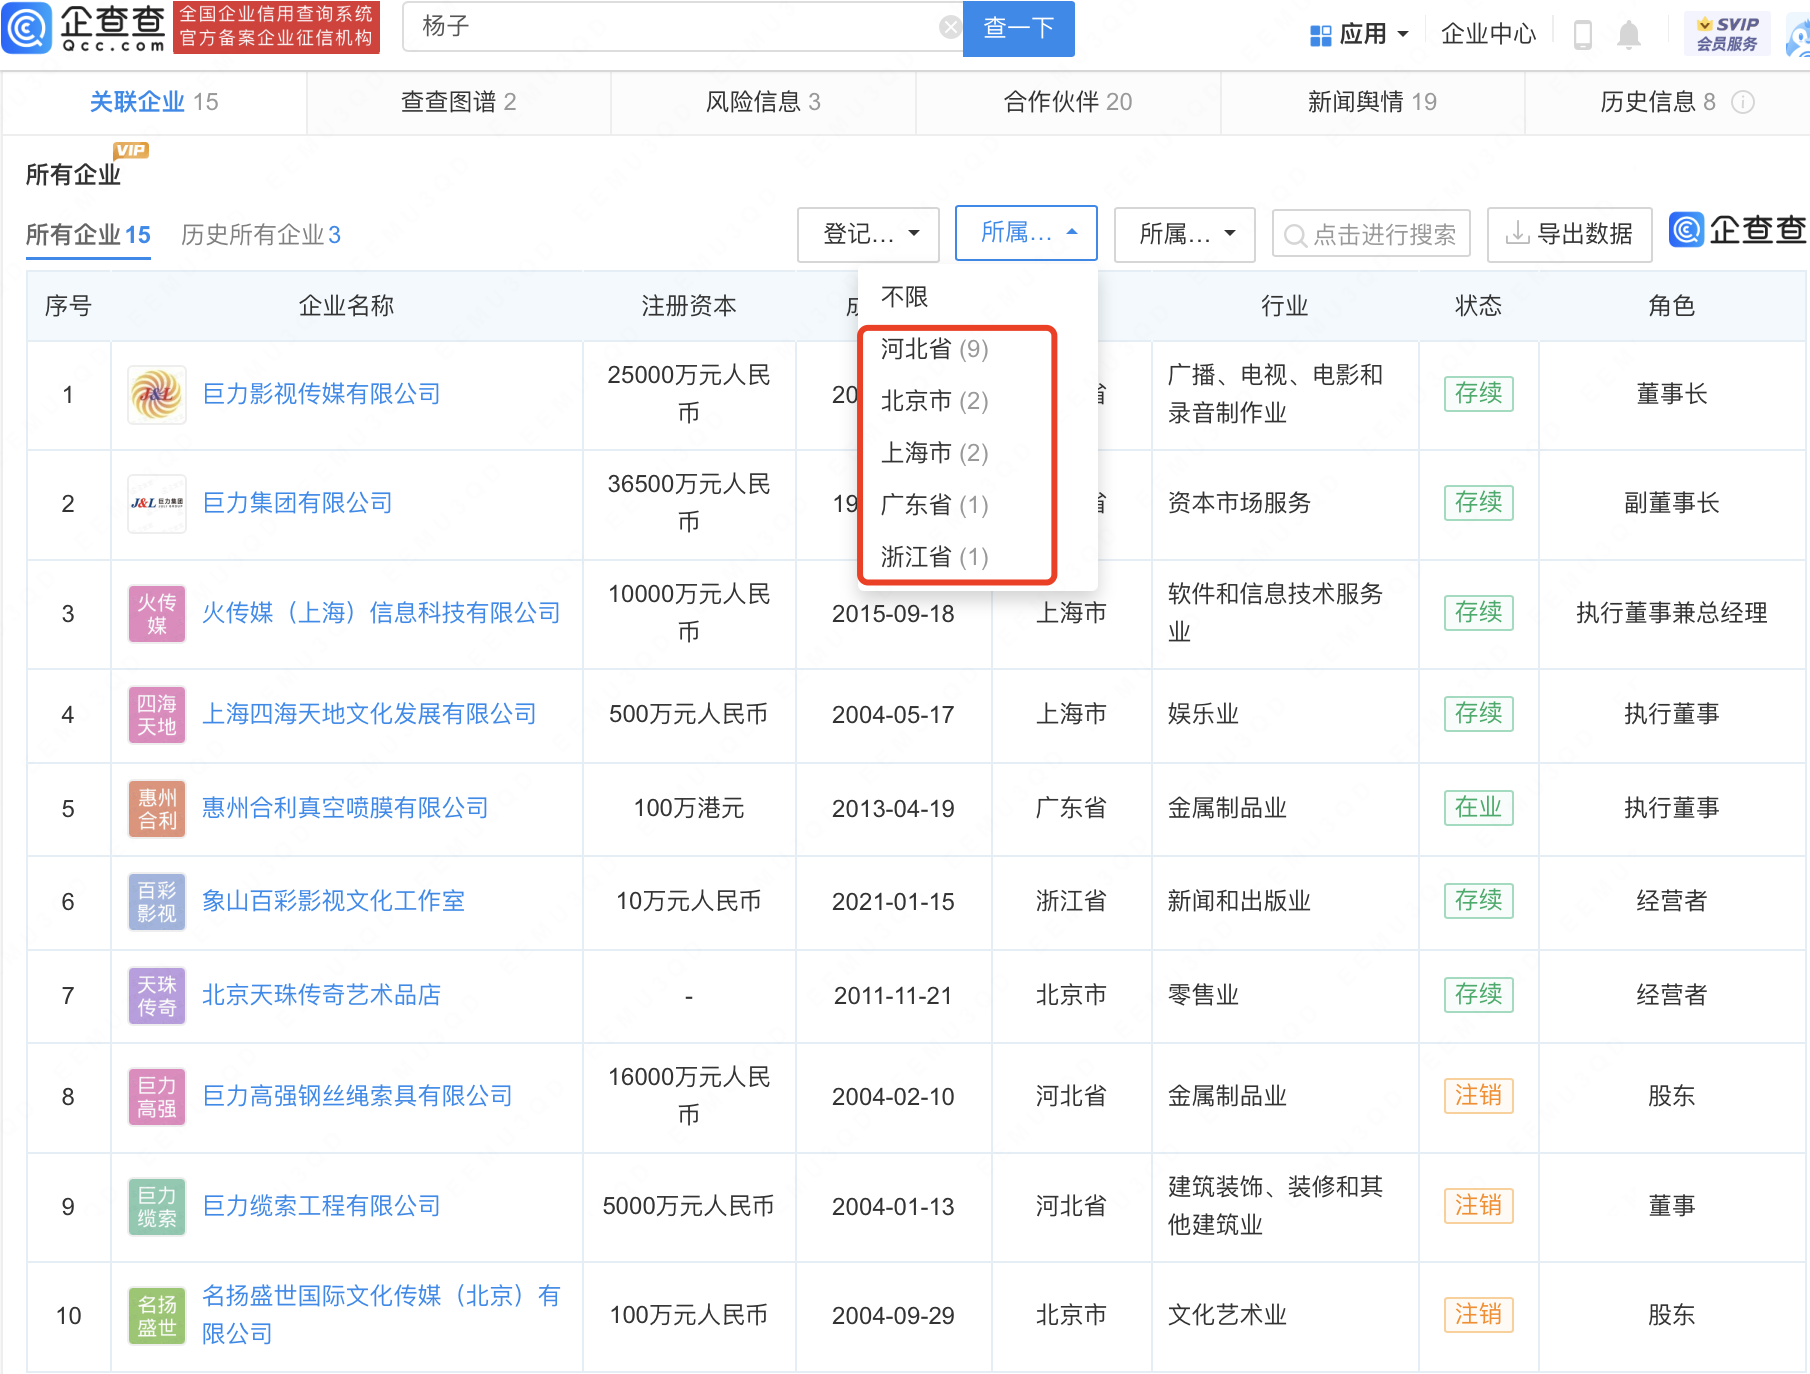Switch to 关联企业 15 tab
This screenshot has width=1810, height=1374.
click(154, 102)
